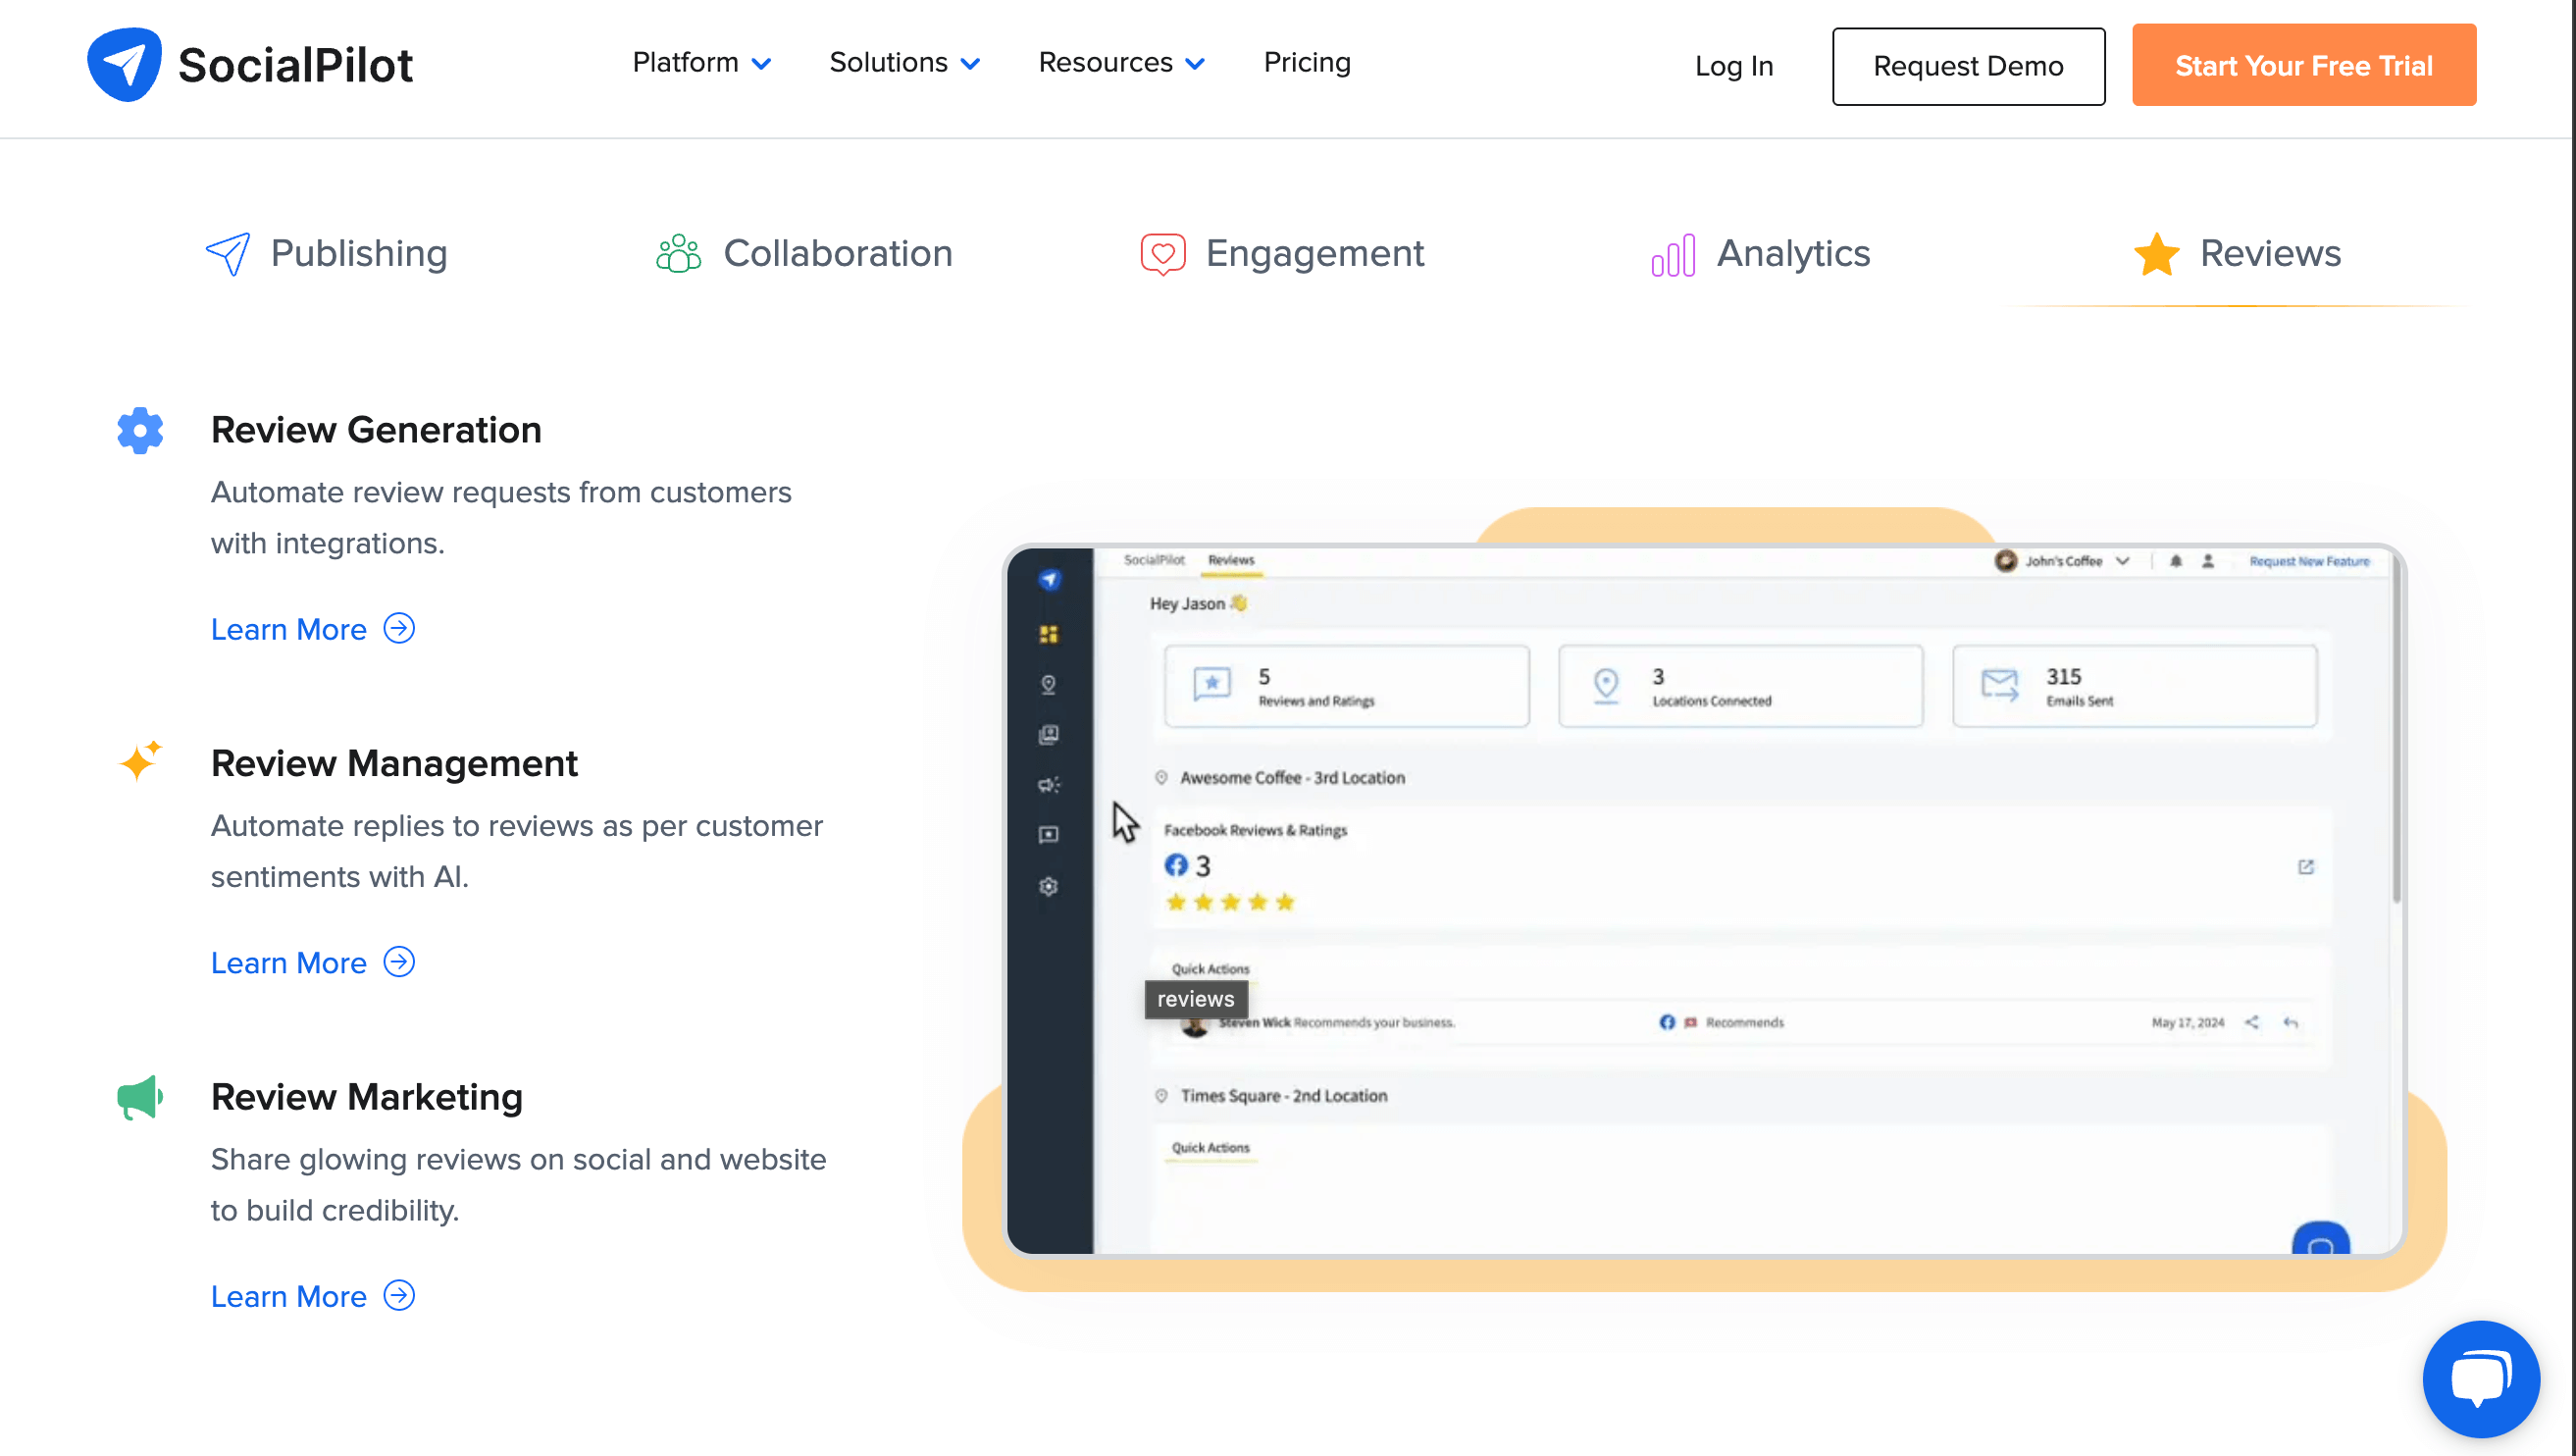Open the Review Generation heading
The width and height of the screenshot is (2576, 1456).
(376, 430)
